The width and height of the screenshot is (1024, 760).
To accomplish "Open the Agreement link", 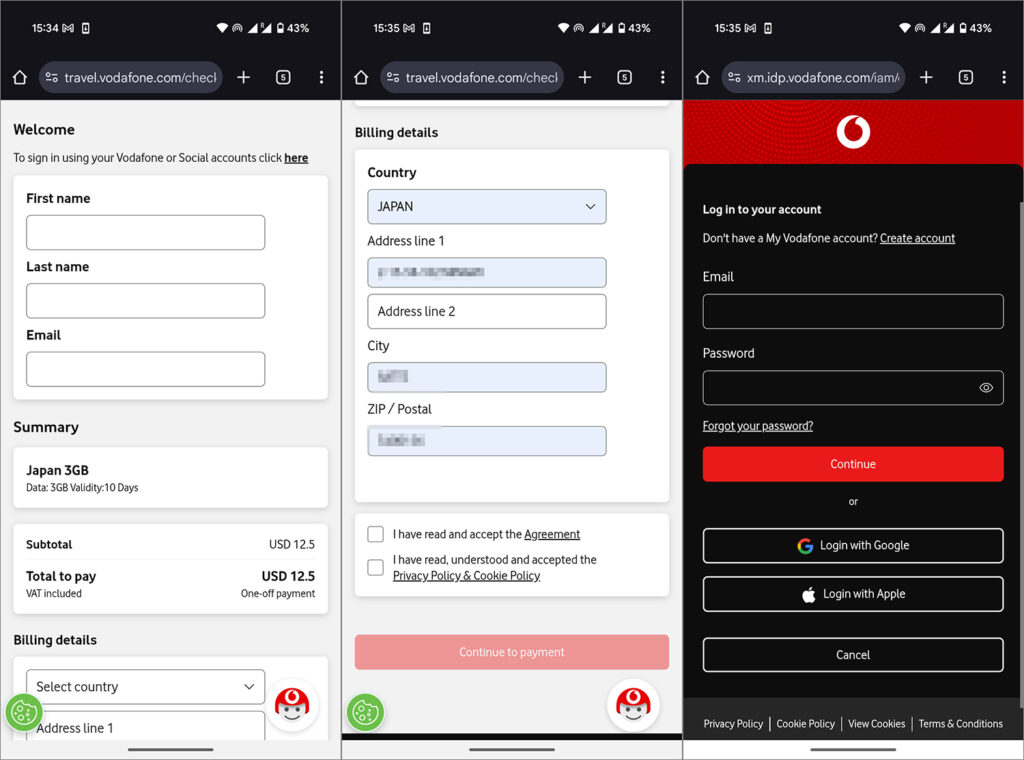I will pyautogui.click(x=552, y=534).
